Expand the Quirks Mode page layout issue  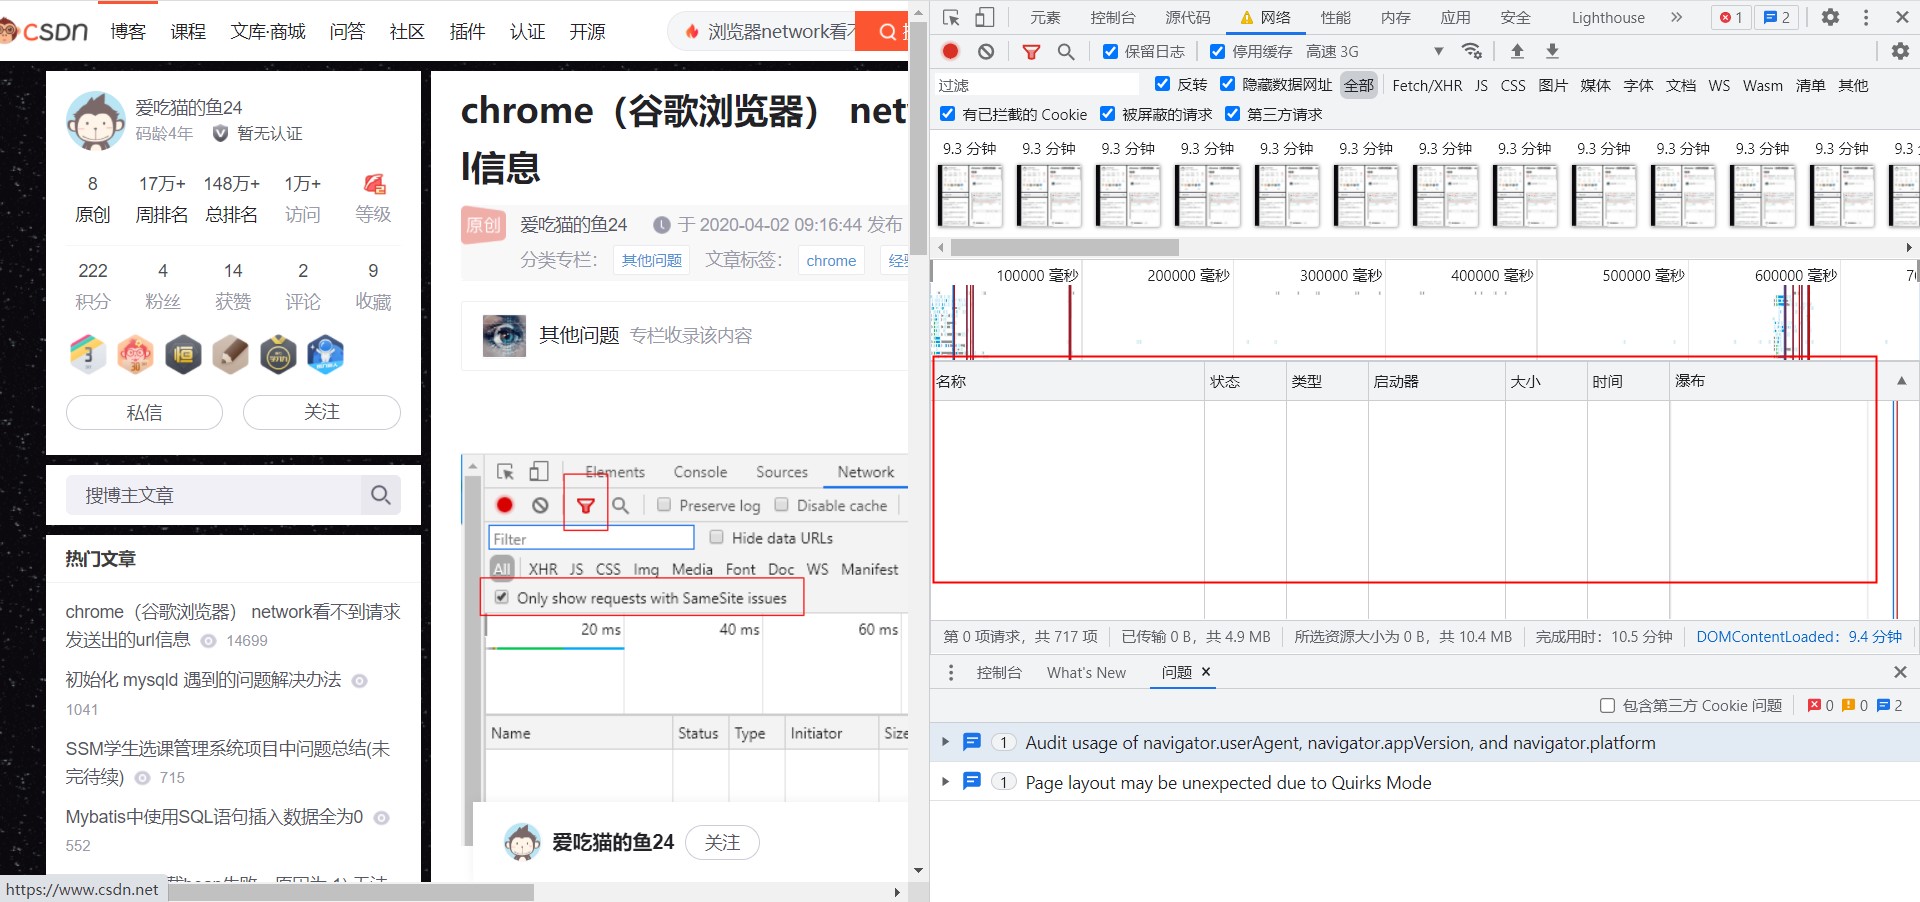click(x=945, y=782)
